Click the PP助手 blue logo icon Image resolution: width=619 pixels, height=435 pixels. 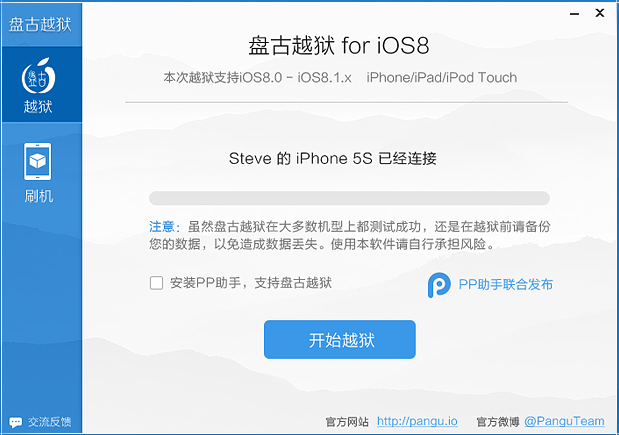pyautogui.click(x=439, y=285)
